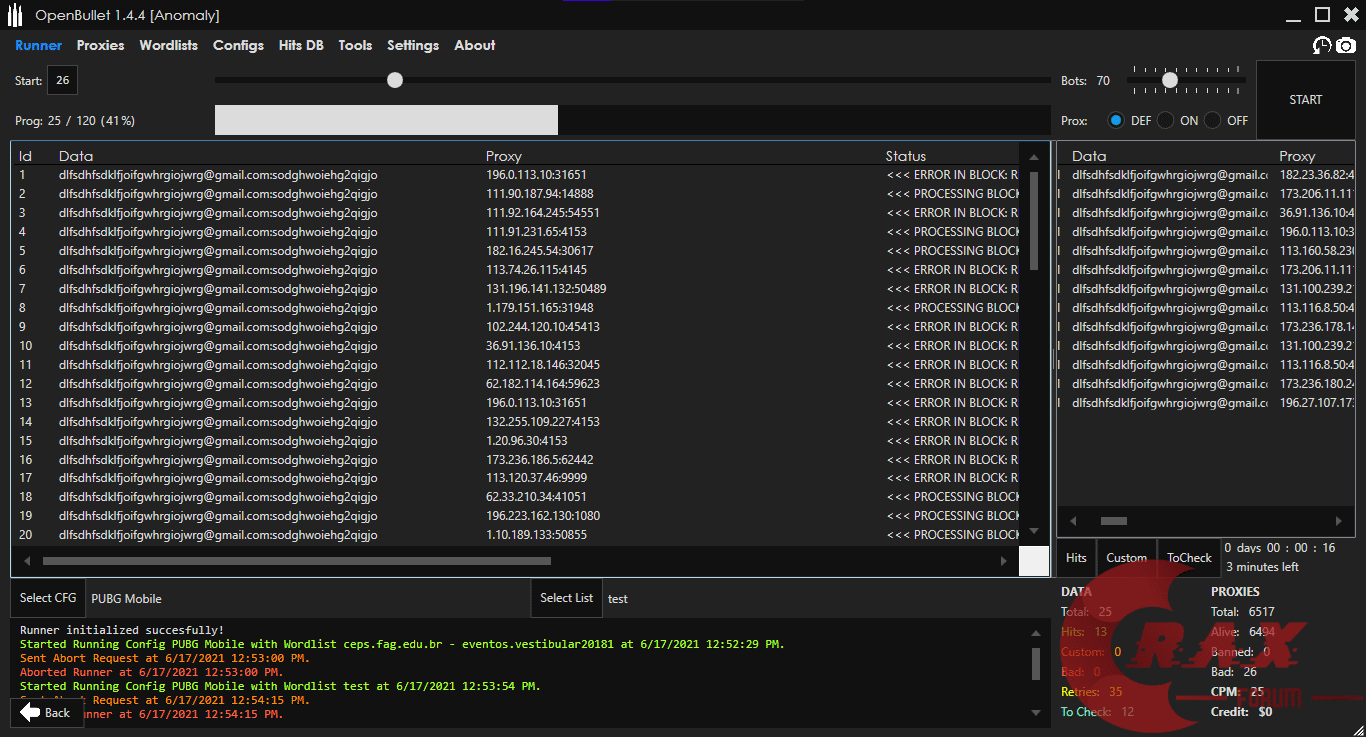This screenshot has width=1366, height=737.
Task: Click the PUBG Mobile config name
Action: coord(126,599)
